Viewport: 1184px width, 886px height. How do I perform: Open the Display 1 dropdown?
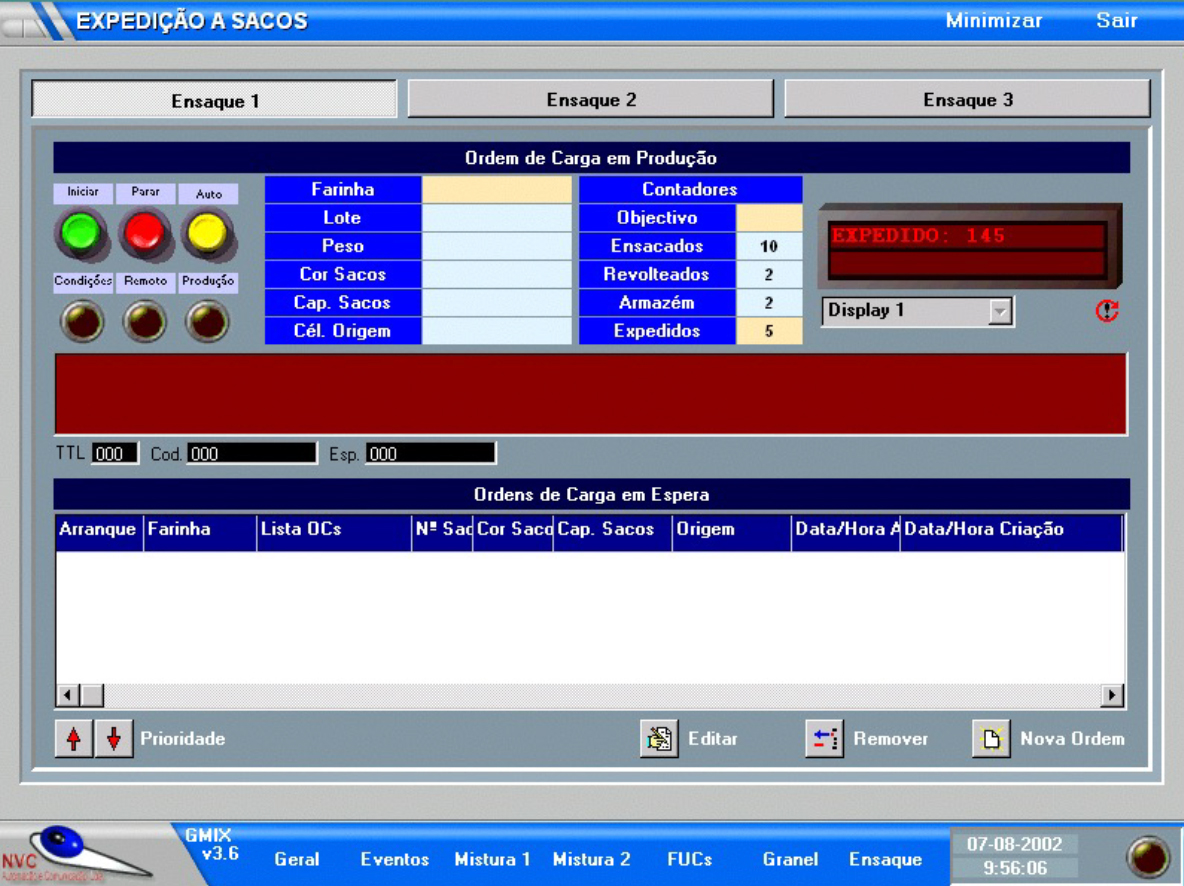pyautogui.click(x=1000, y=312)
